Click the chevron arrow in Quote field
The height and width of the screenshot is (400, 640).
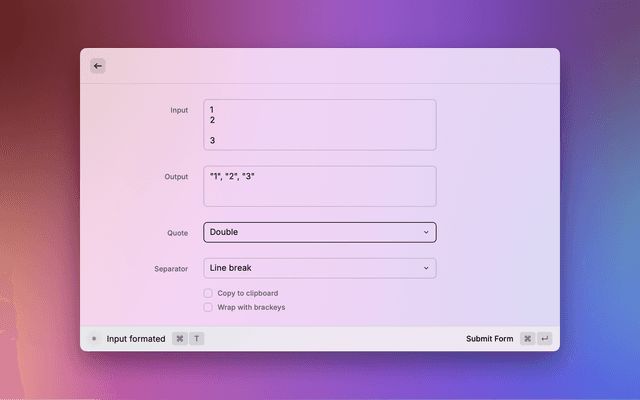pos(426,232)
